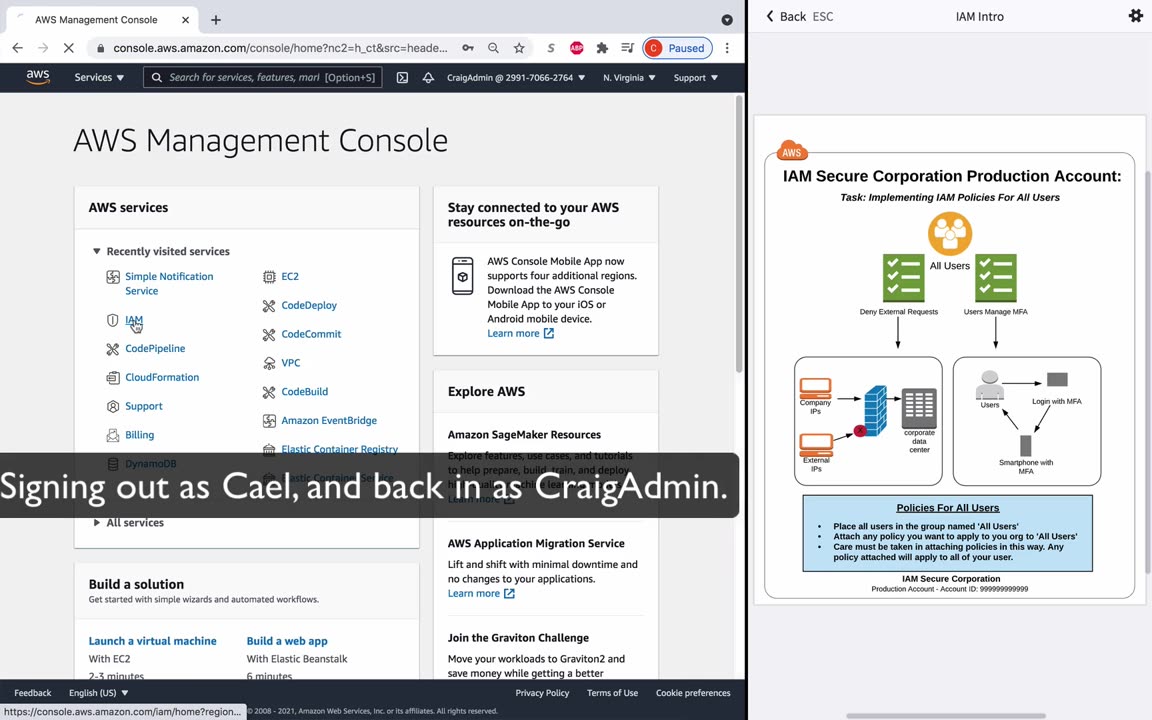Click the IAM Intro panel horizontal scrollbar
Image resolution: width=1152 pixels, height=720 pixels.
[946, 715]
